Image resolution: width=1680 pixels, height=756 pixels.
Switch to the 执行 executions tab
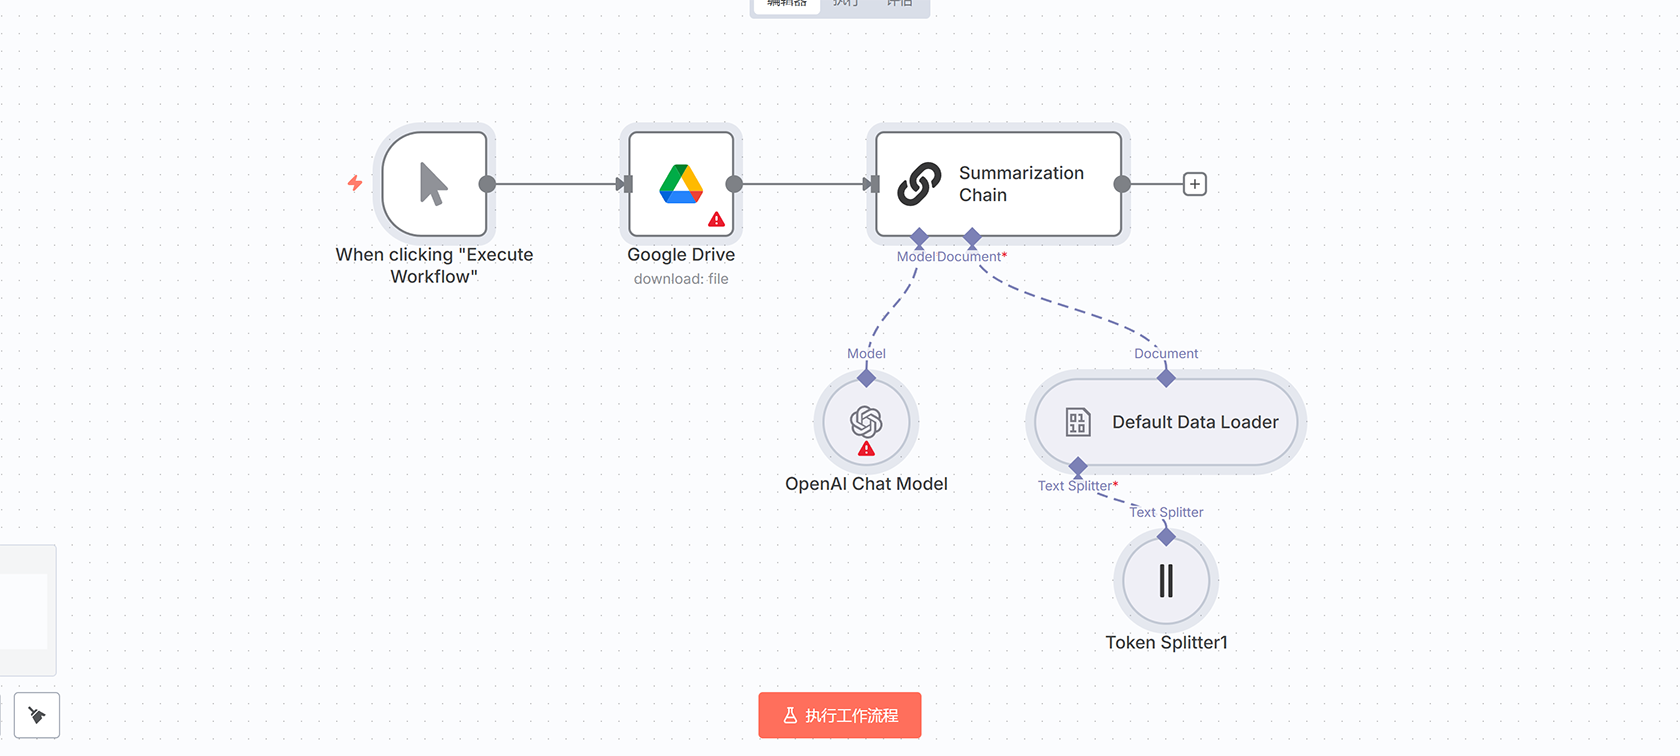pos(846,4)
